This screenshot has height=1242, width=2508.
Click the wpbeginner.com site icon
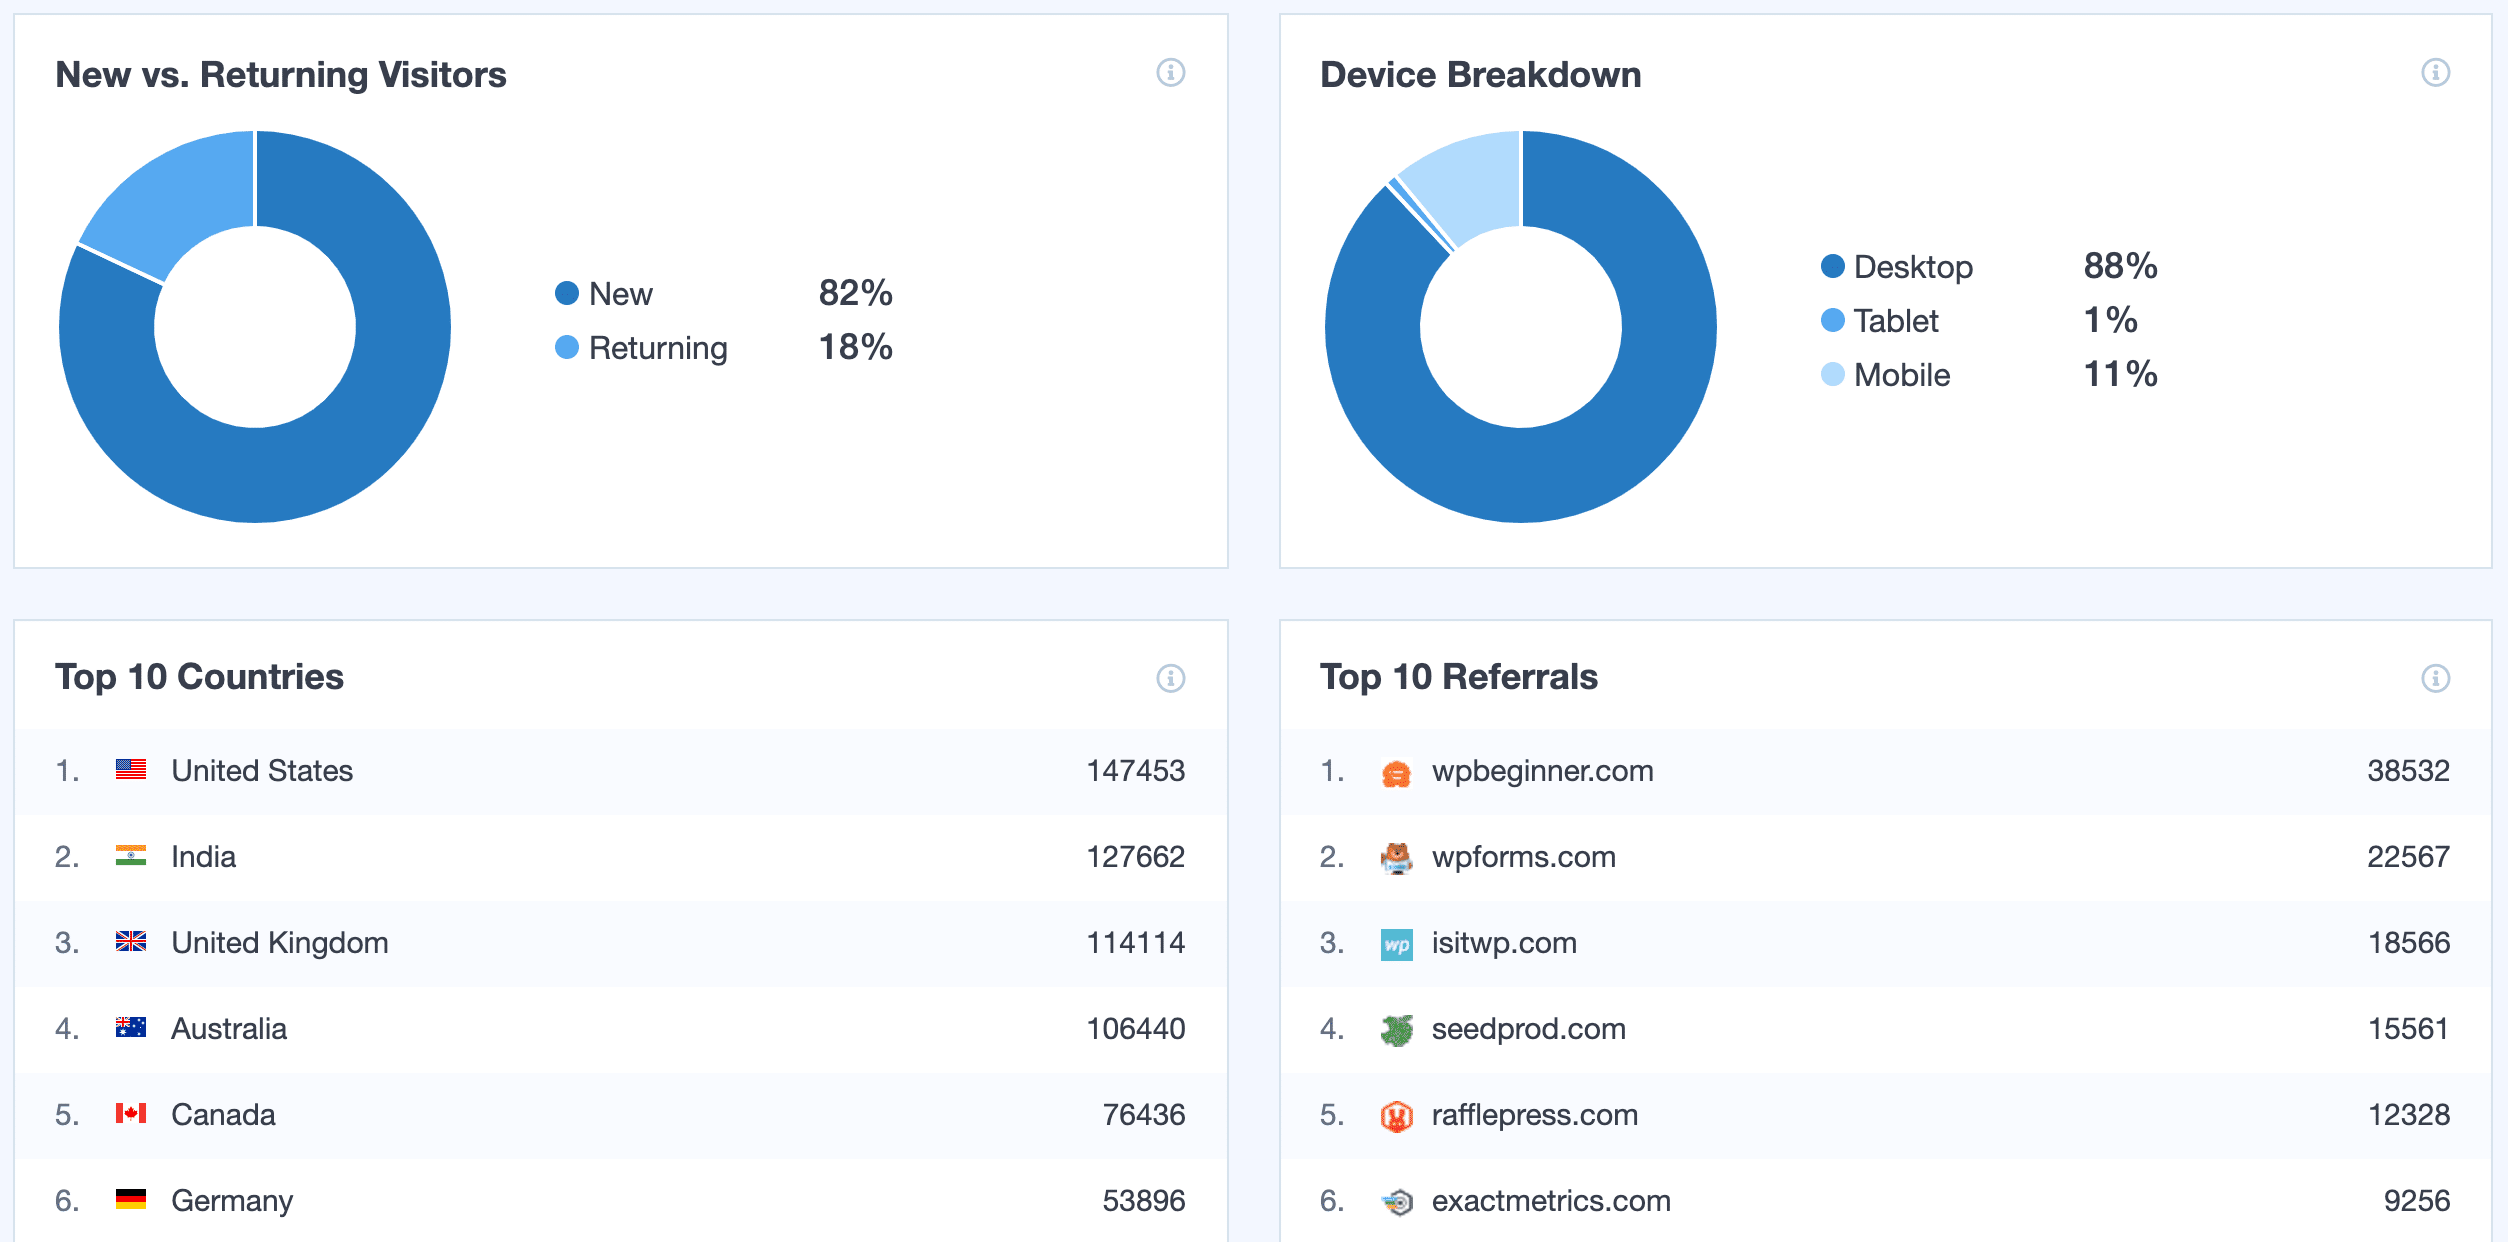(1399, 771)
